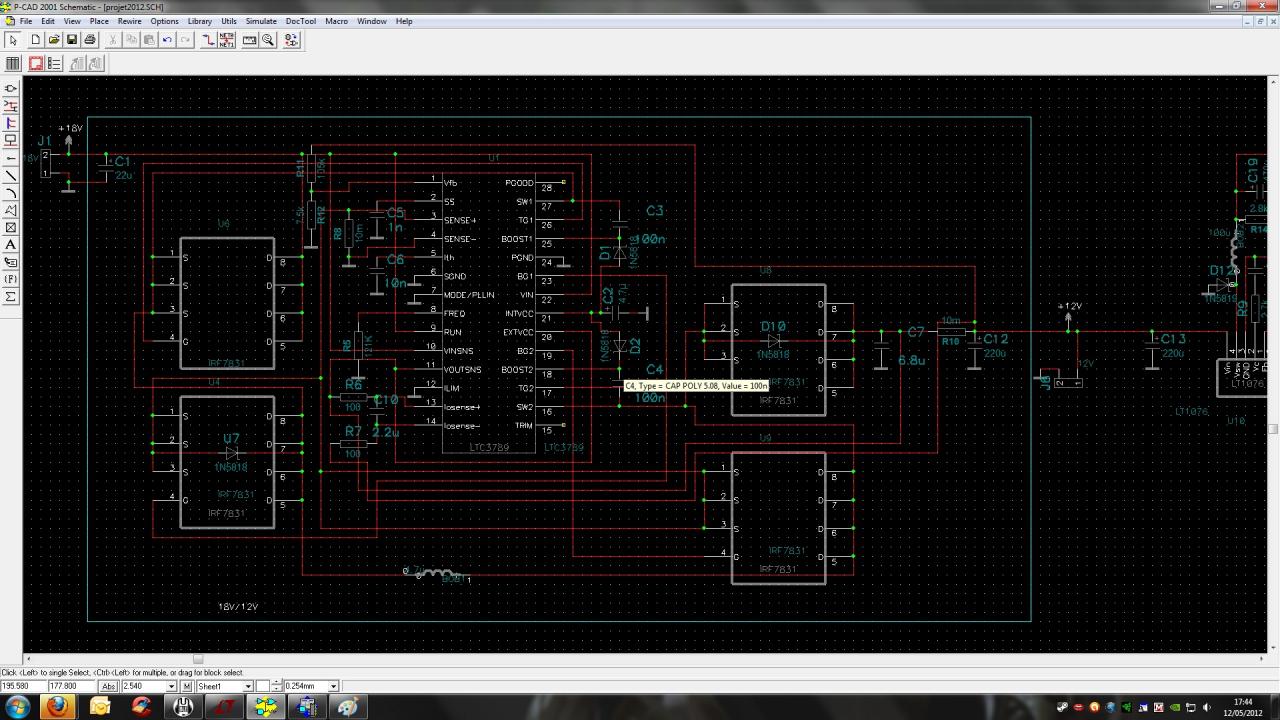Select the Place Arc tool
The height and width of the screenshot is (720, 1280).
pos(11,193)
